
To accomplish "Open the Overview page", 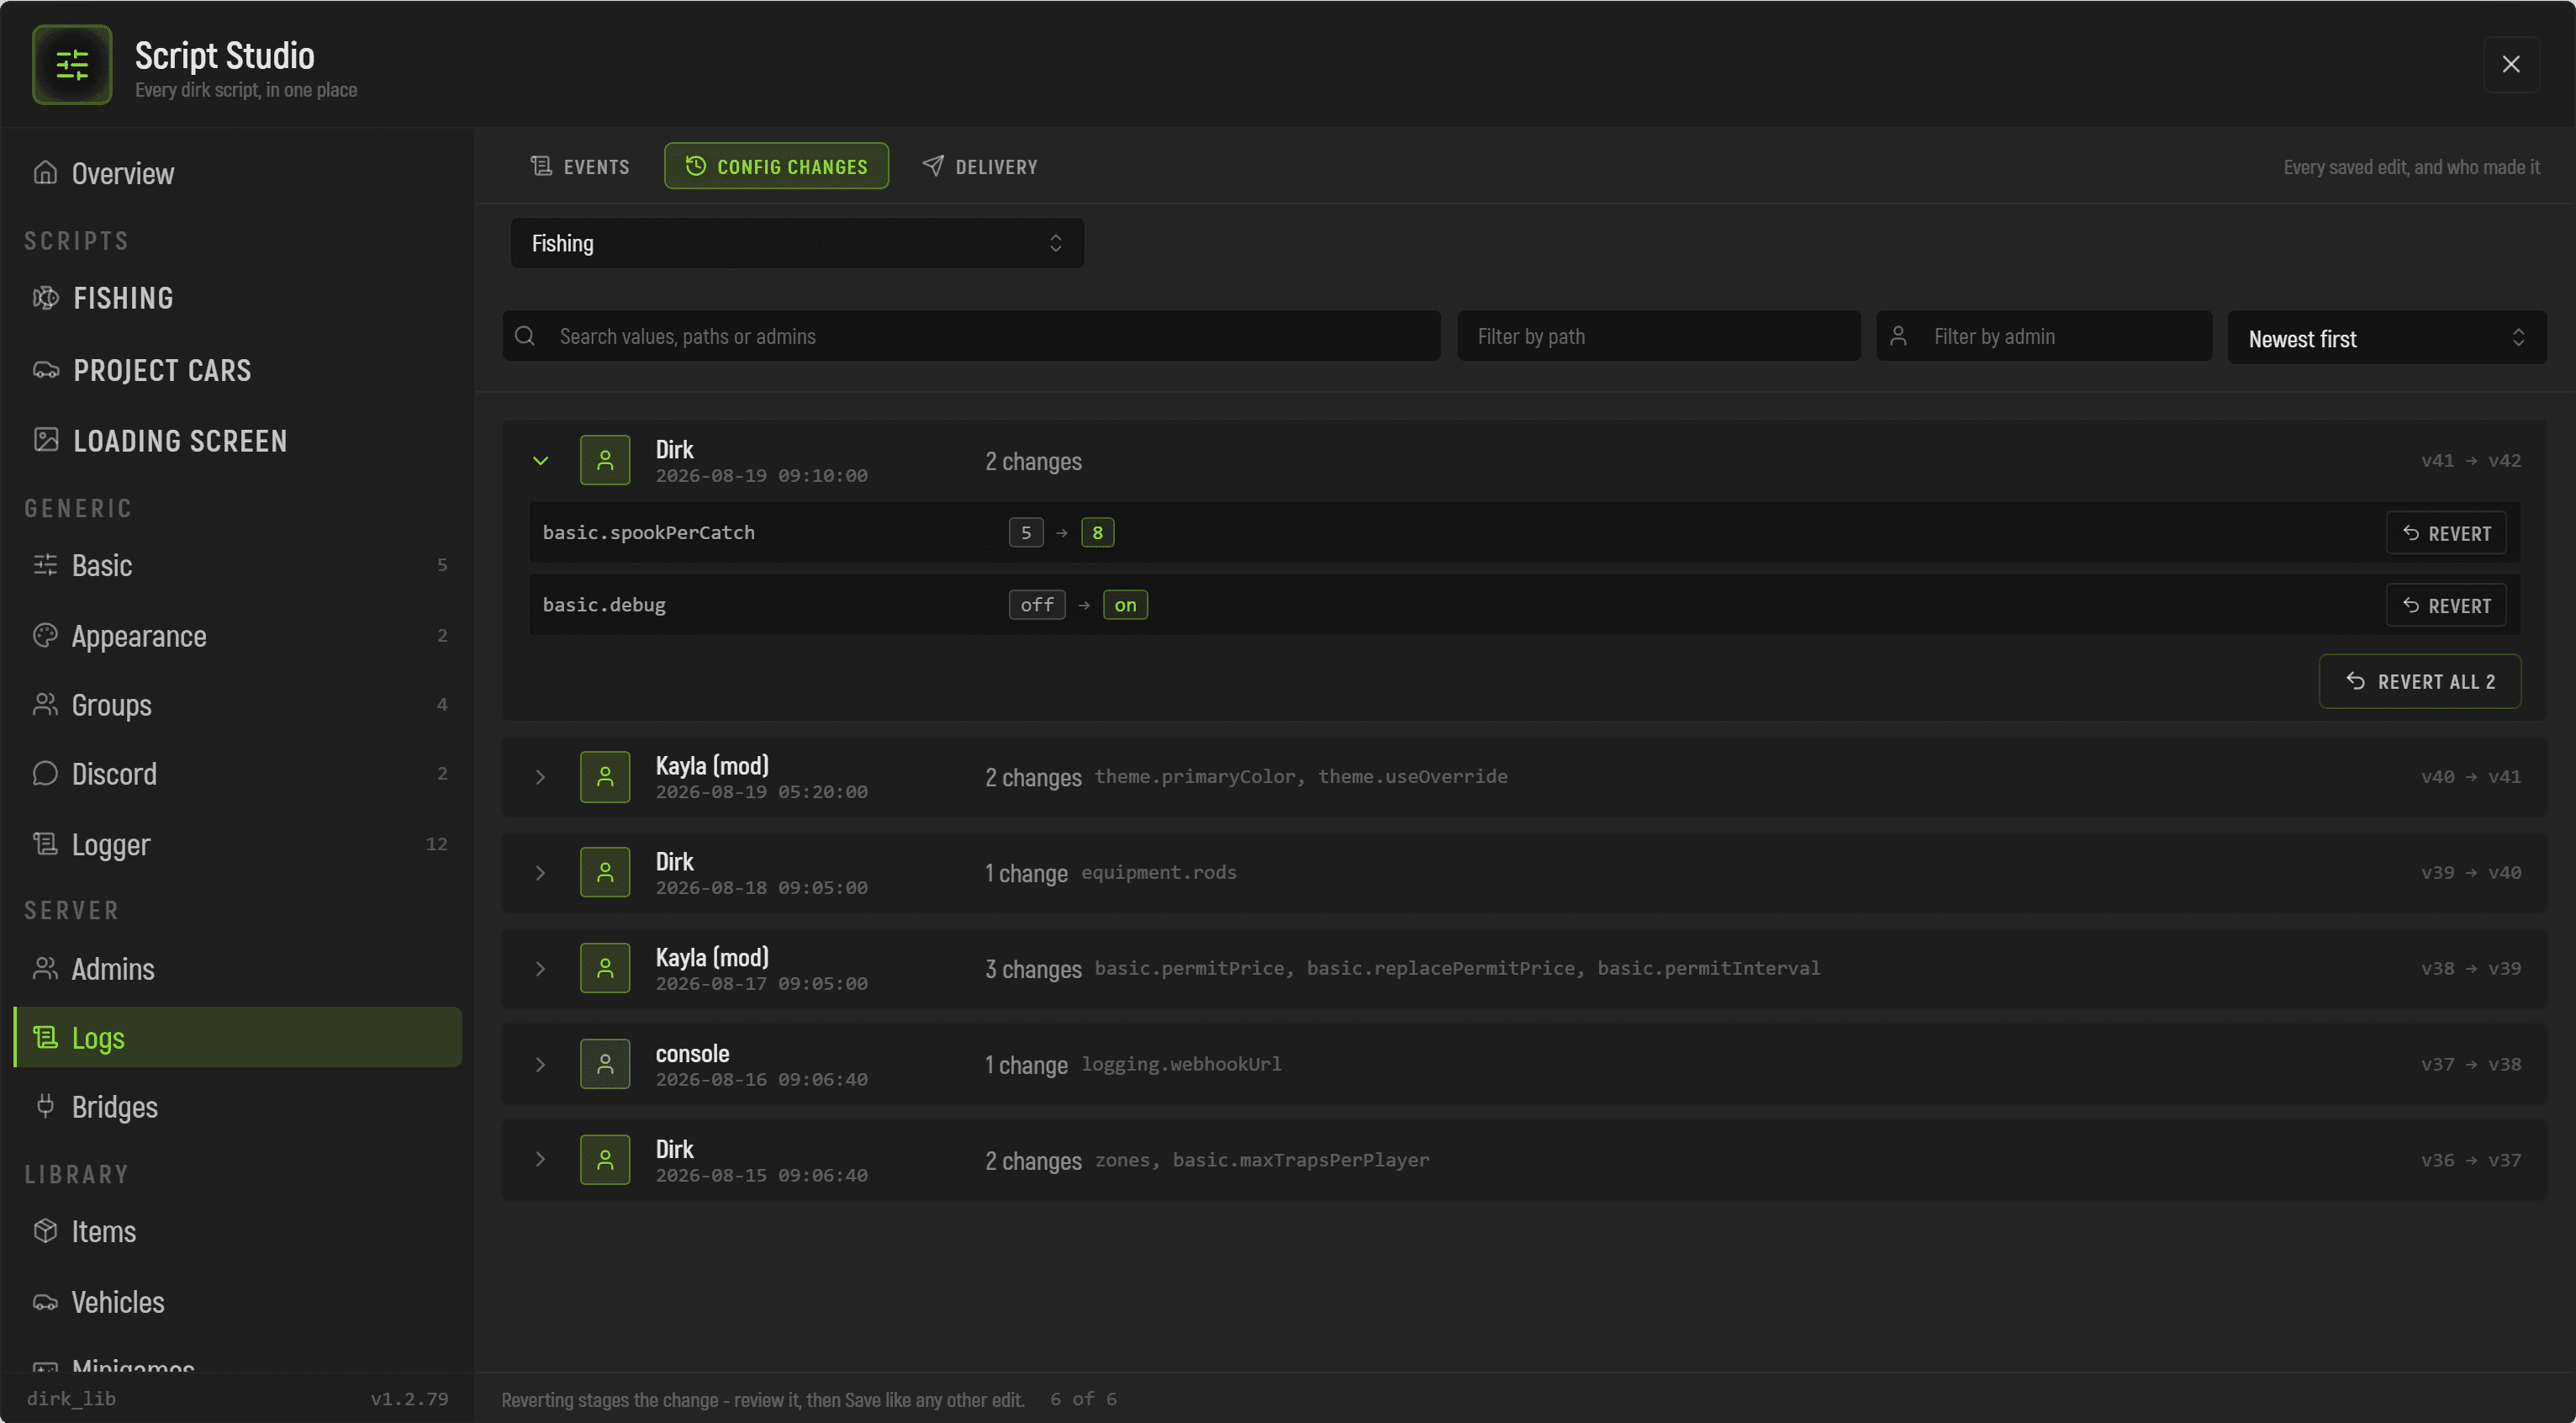I will pos(237,173).
